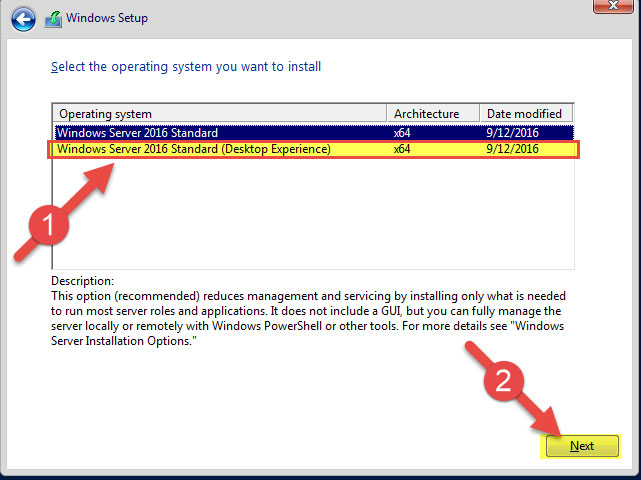Sort by the Architecture column header
The image size is (641, 480).
[433, 114]
